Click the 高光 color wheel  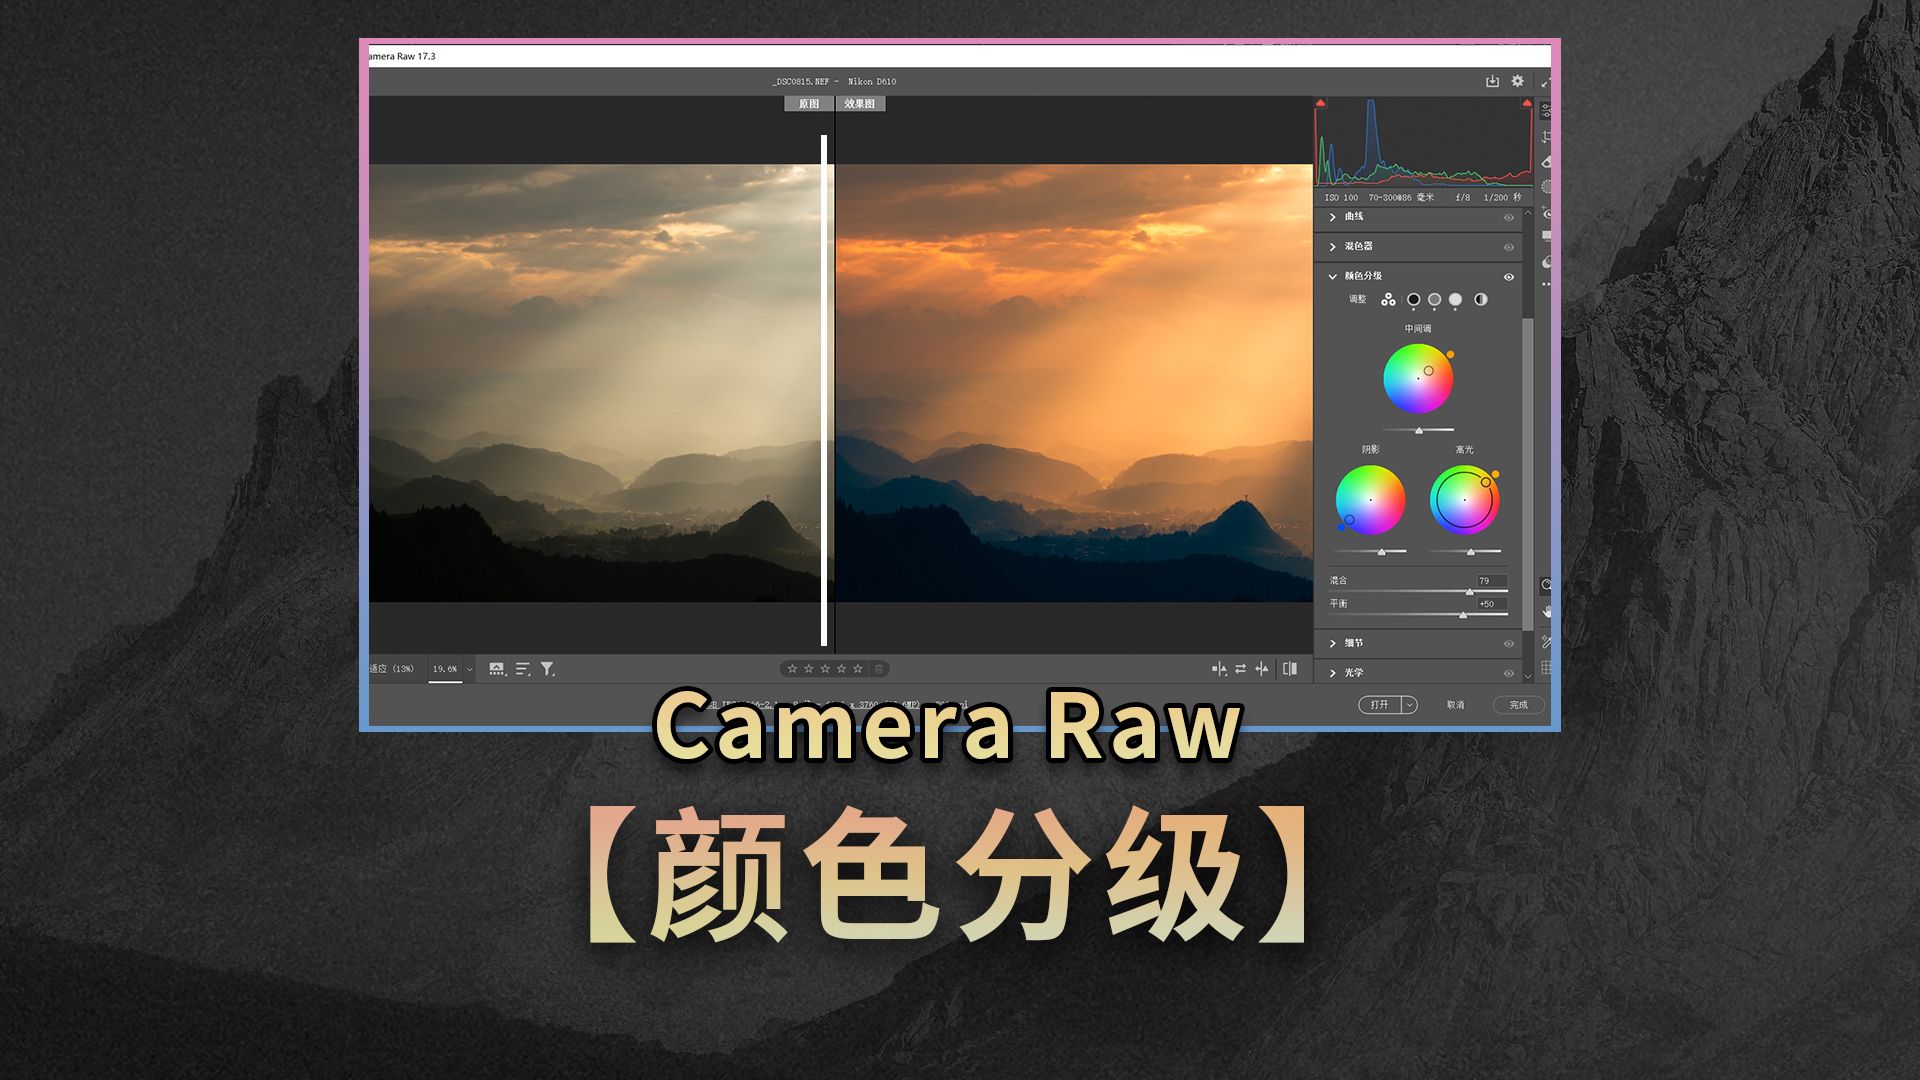tap(1464, 500)
